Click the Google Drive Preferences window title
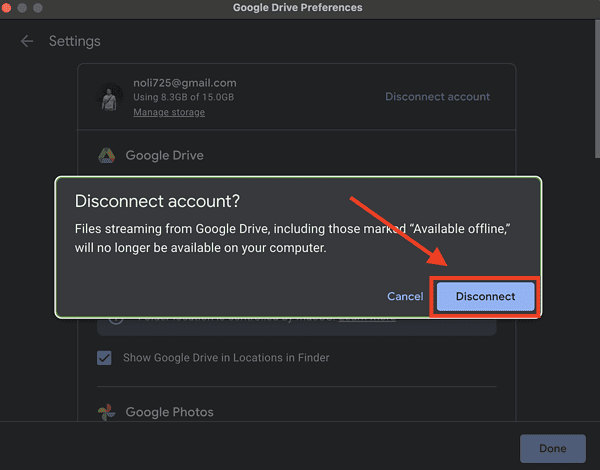Screen dimensions: 600x470 pos(297,7)
